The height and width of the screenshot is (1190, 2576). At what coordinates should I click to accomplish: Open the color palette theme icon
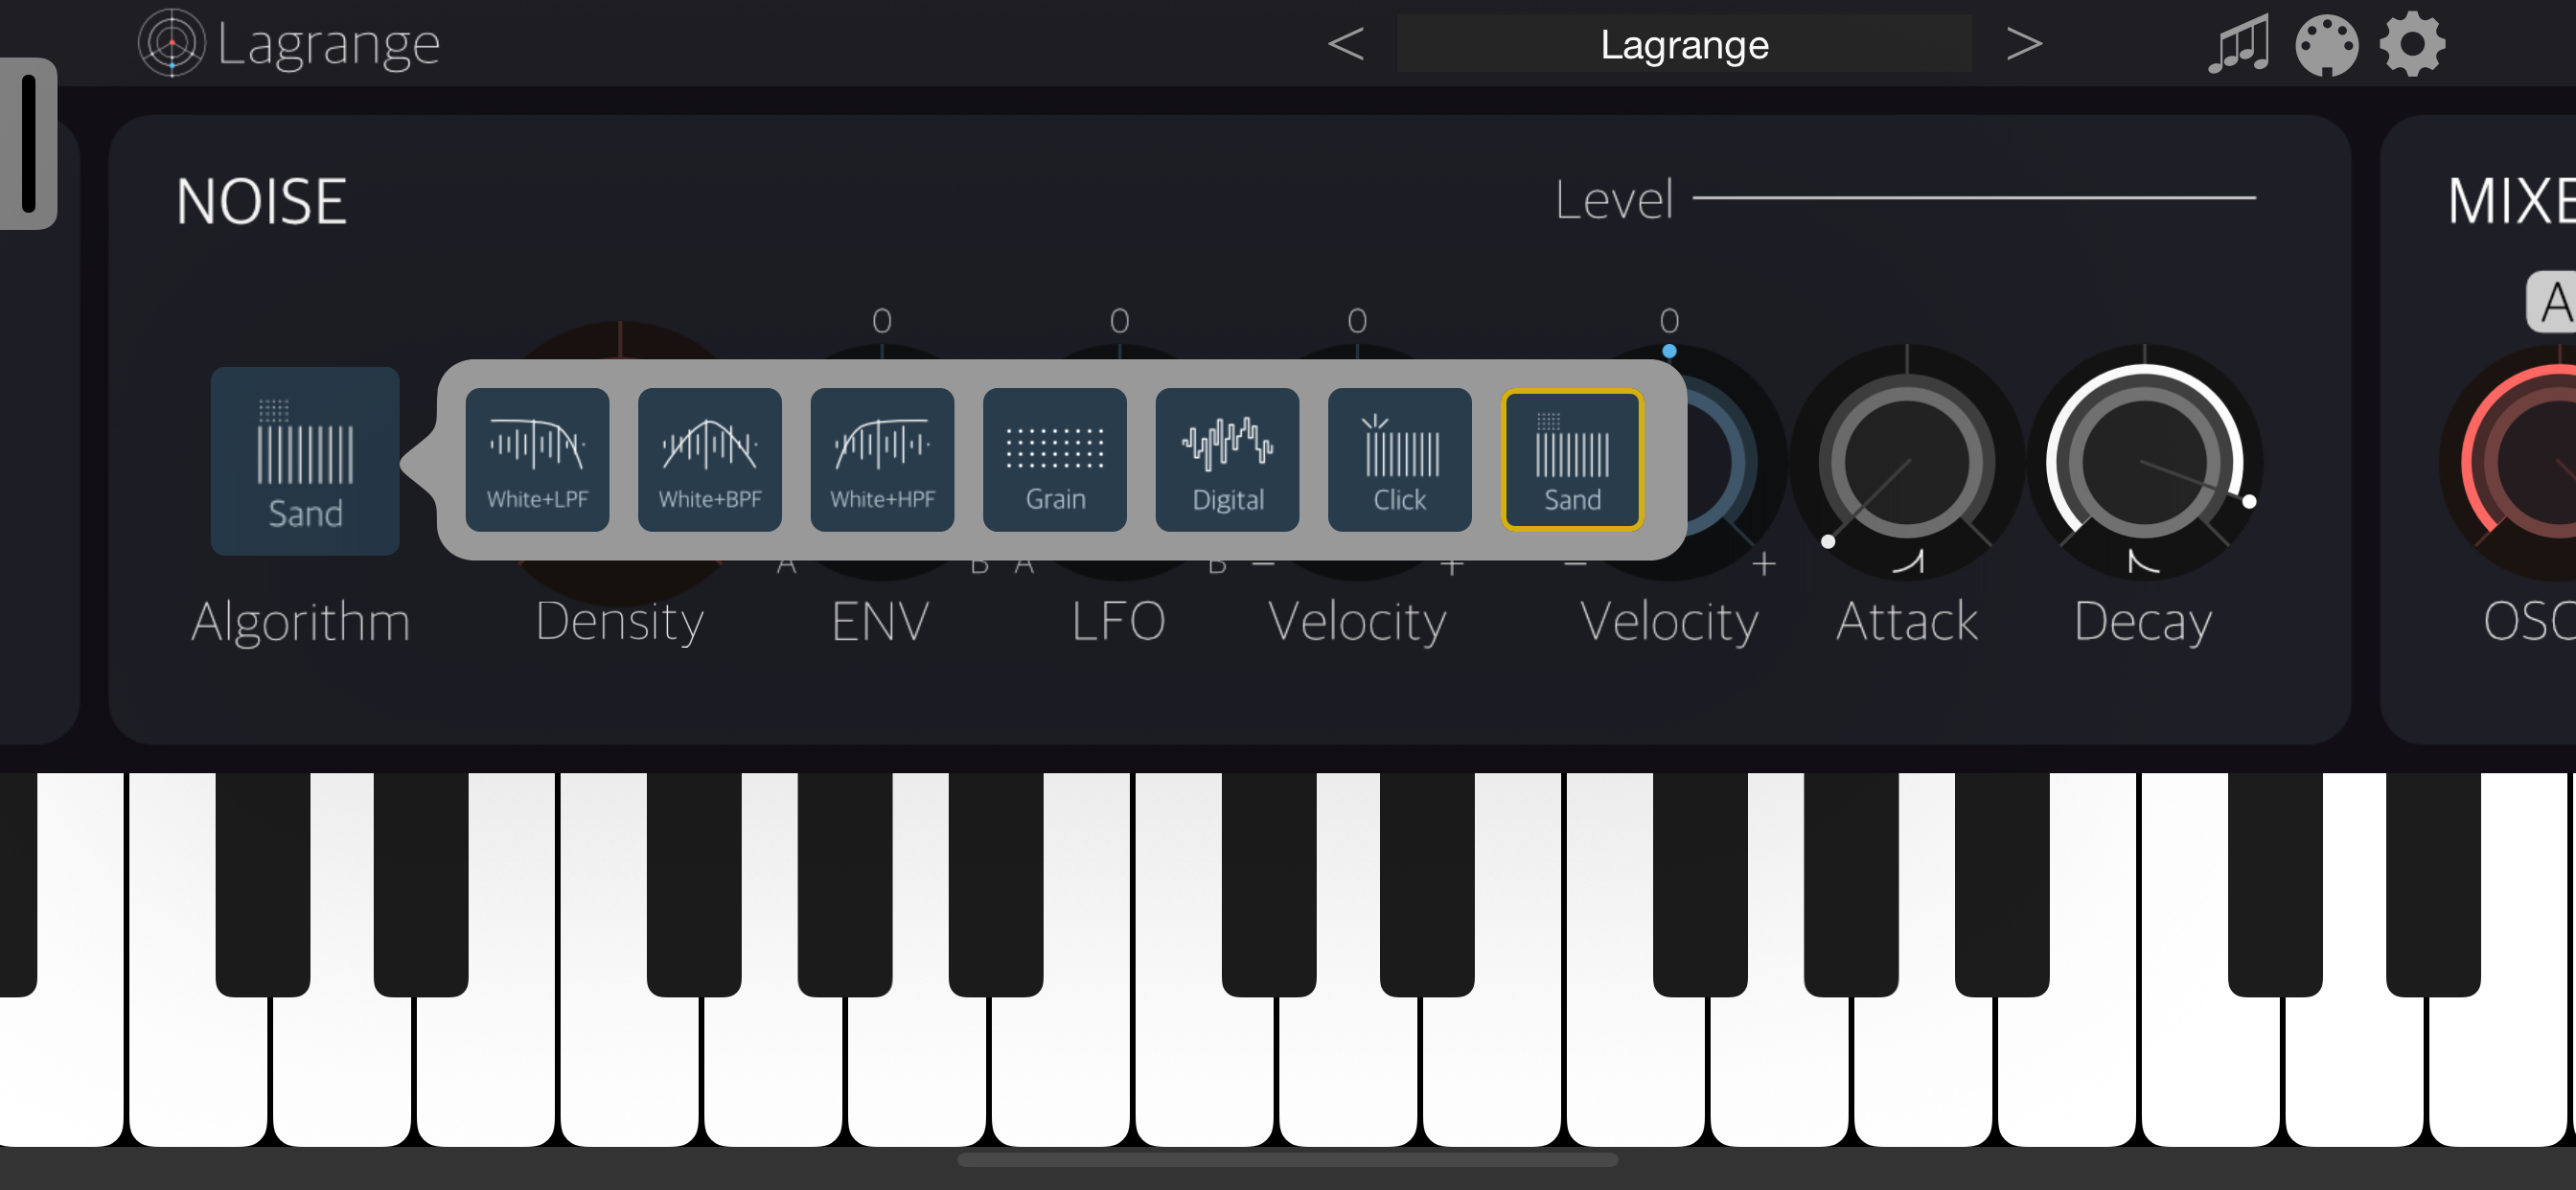point(2326,45)
